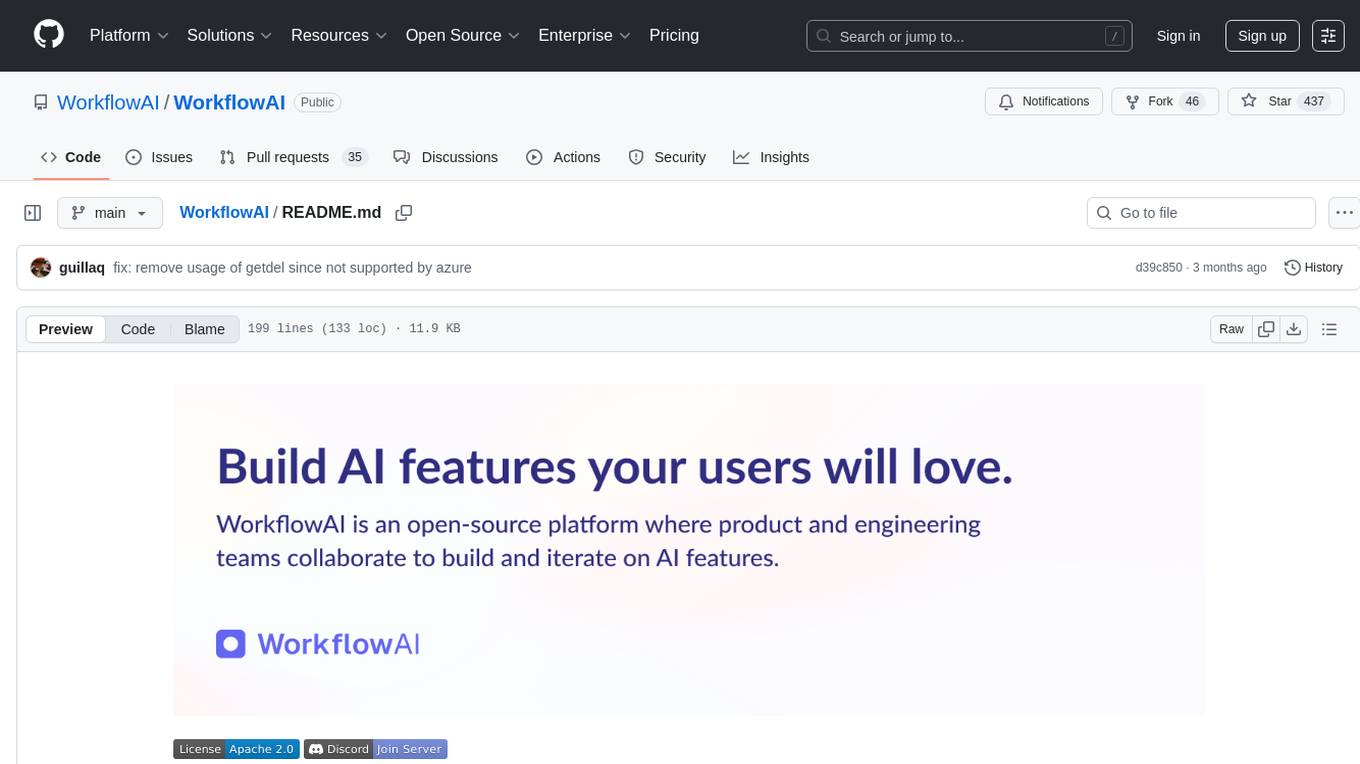Screen dimensions: 1360x764
Task: Click the Sign in link
Action: (1178, 36)
